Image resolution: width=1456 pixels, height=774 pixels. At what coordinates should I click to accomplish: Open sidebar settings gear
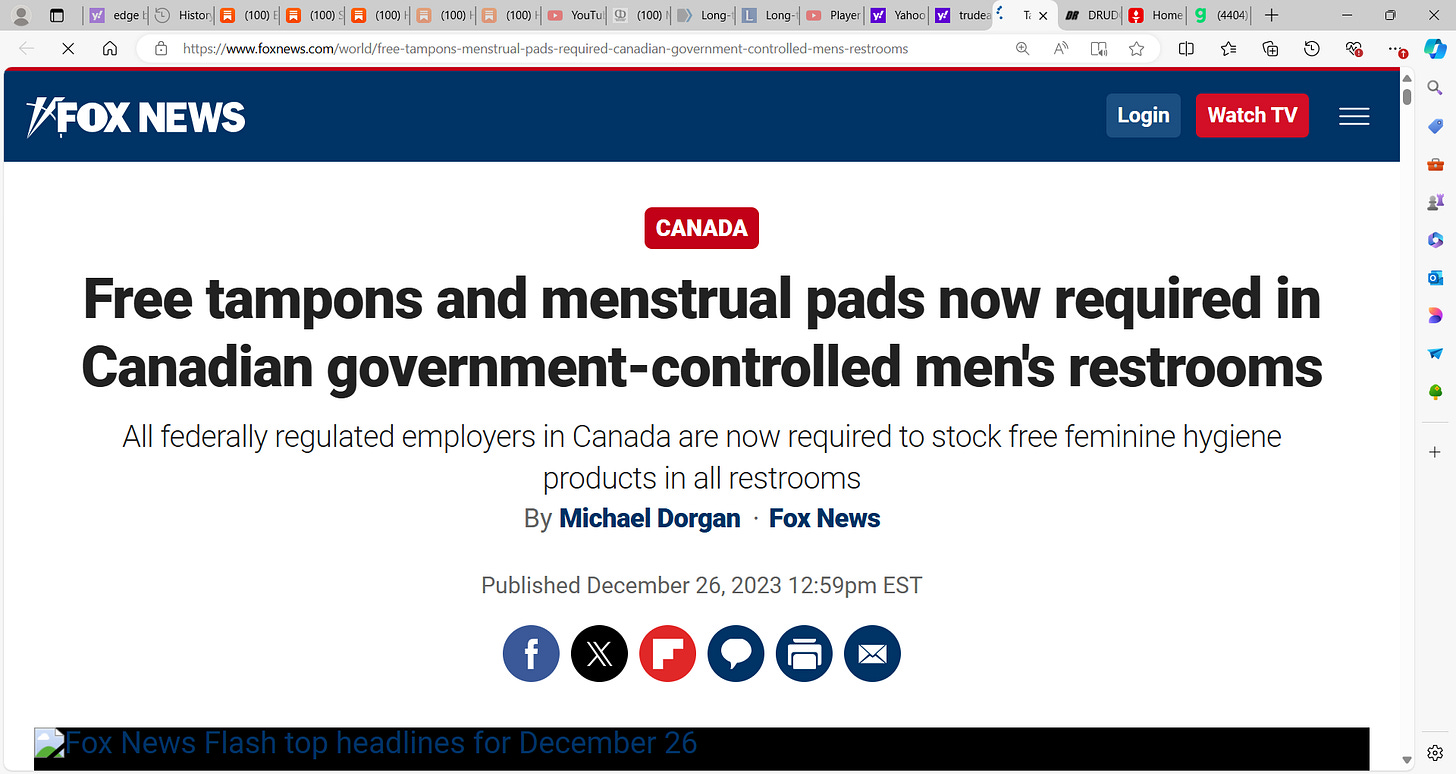click(1435, 753)
